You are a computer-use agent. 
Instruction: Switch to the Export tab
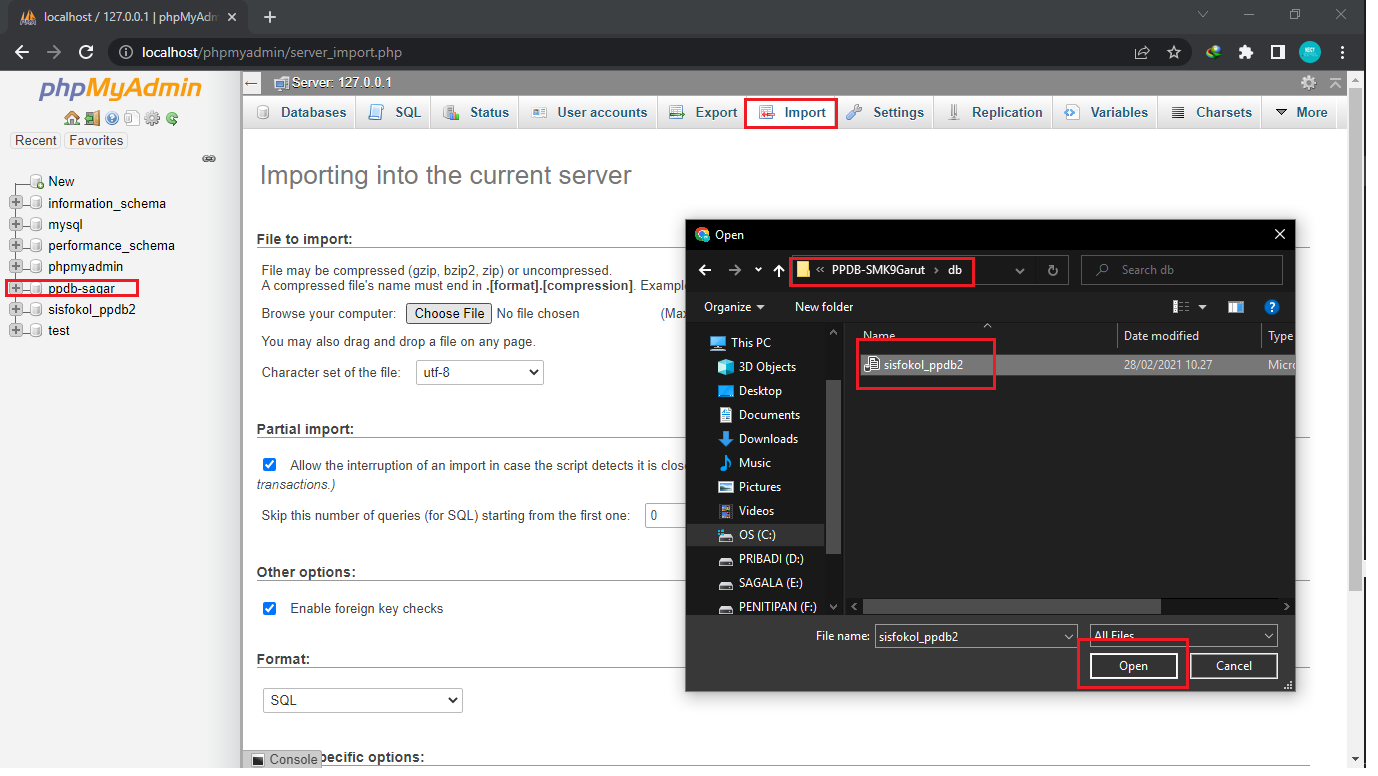click(703, 112)
